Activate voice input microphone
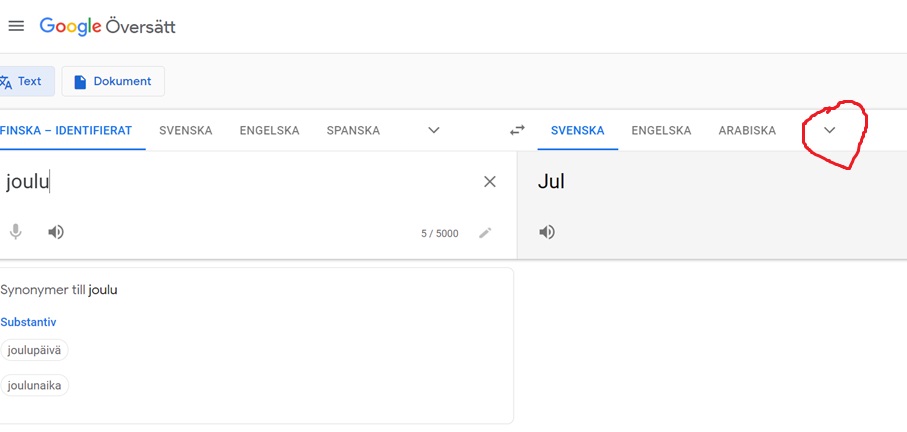 pos(16,232)
